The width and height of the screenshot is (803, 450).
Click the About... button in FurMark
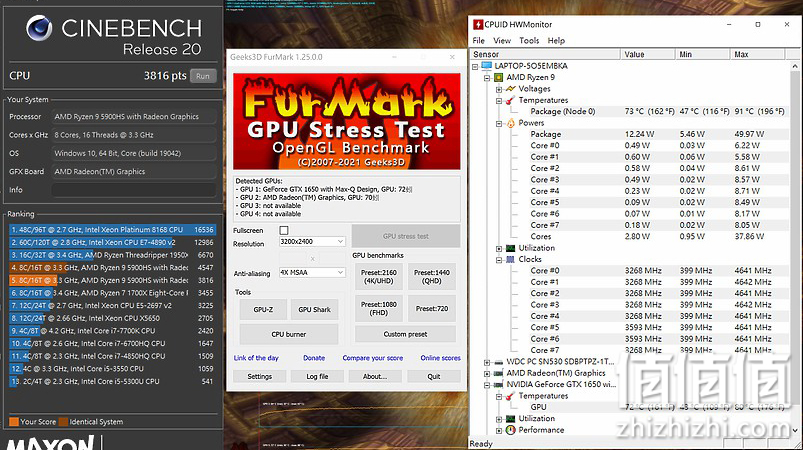click(375, 376)
